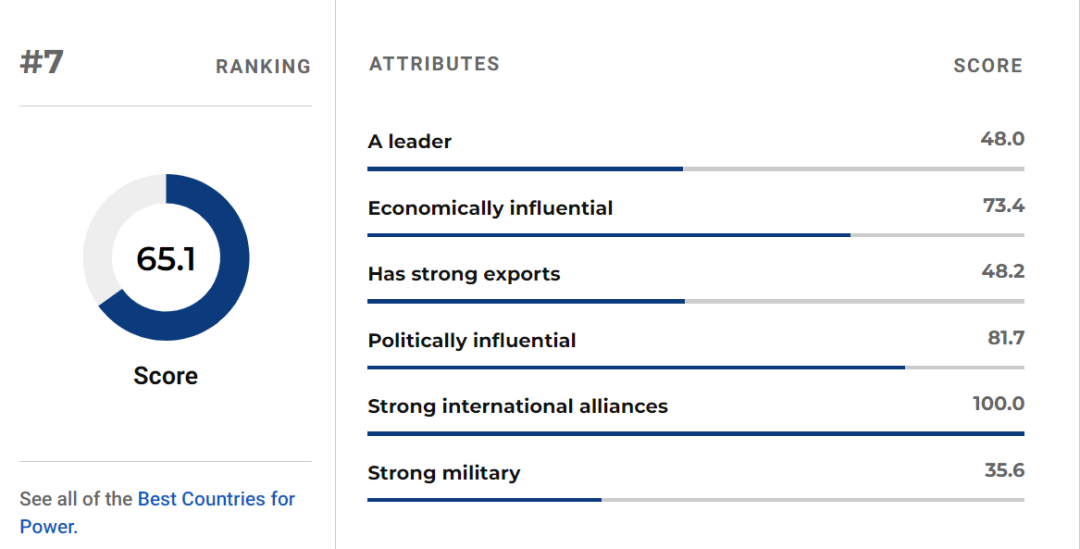Click the 'Score' caption below the donut
Screen dimensions: 1080x549
166,376
